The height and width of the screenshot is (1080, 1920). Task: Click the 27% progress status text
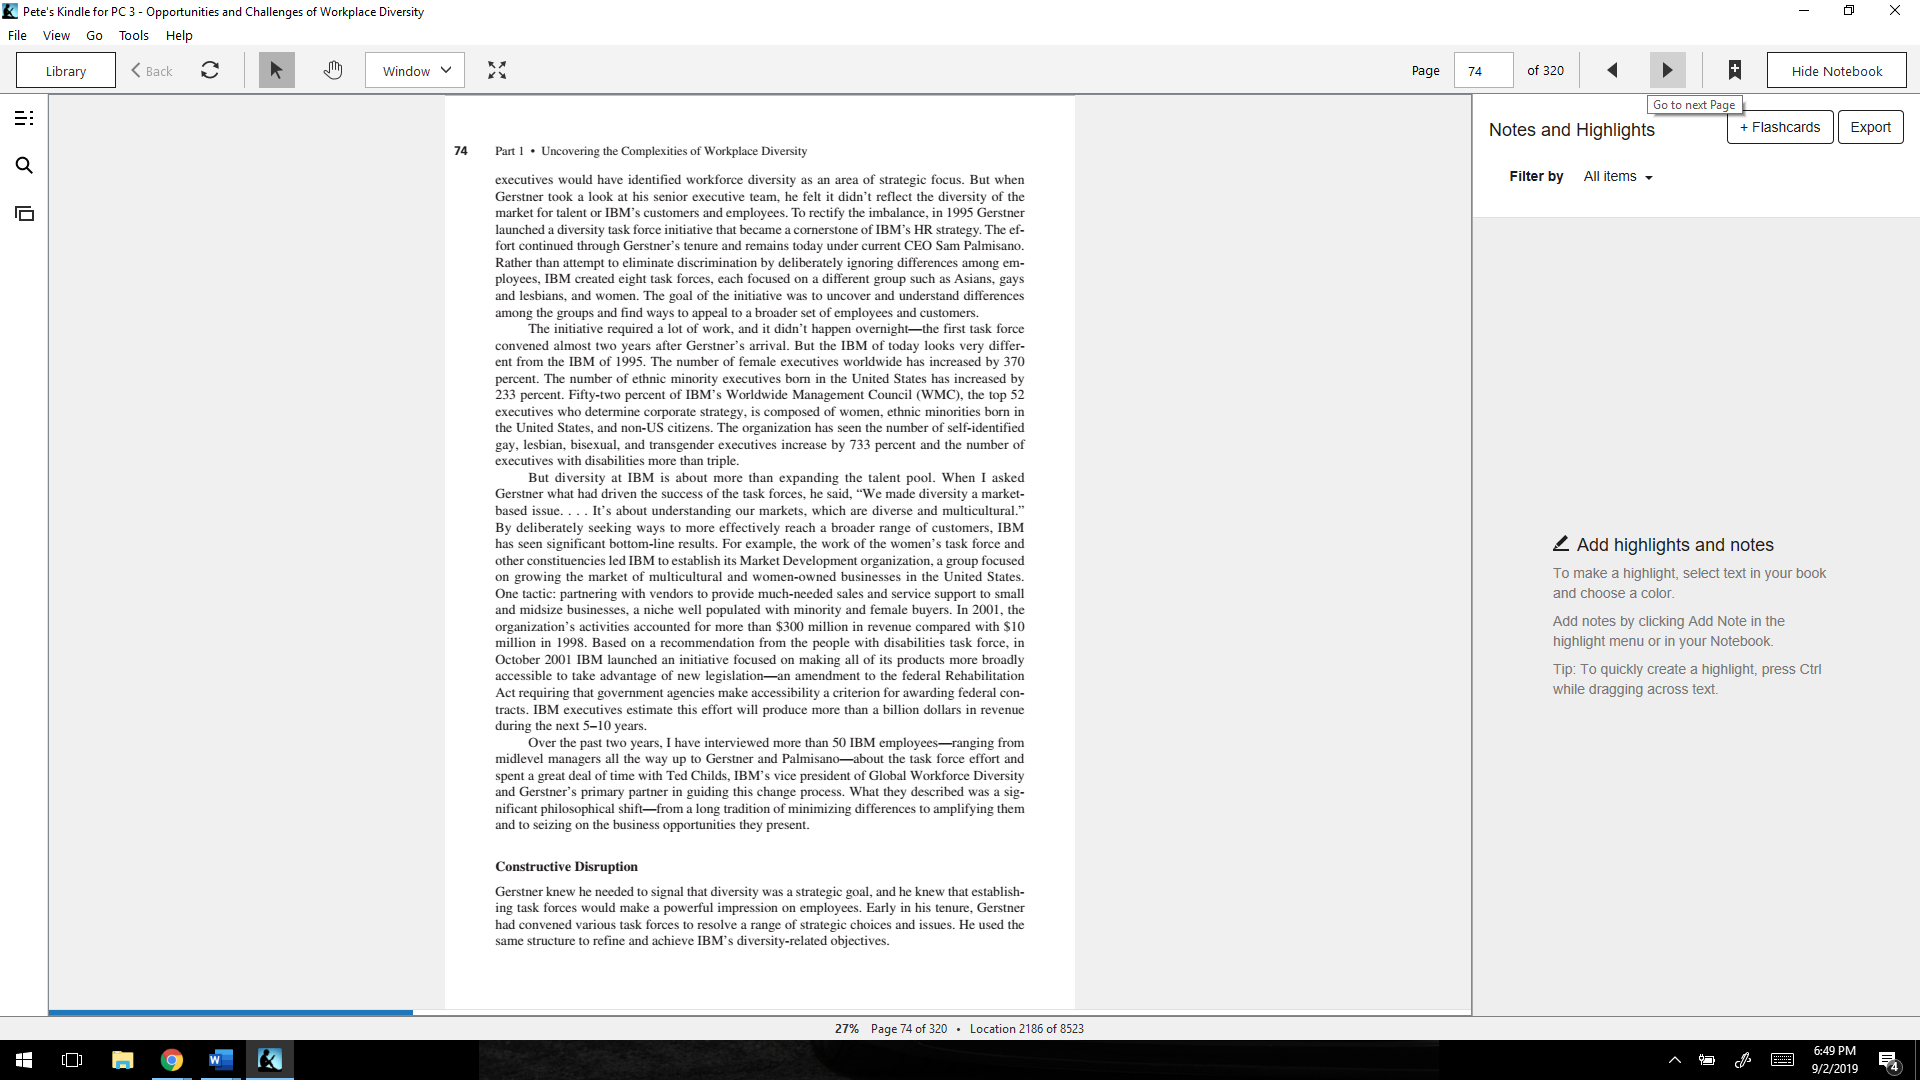(x=847, y=1029)
